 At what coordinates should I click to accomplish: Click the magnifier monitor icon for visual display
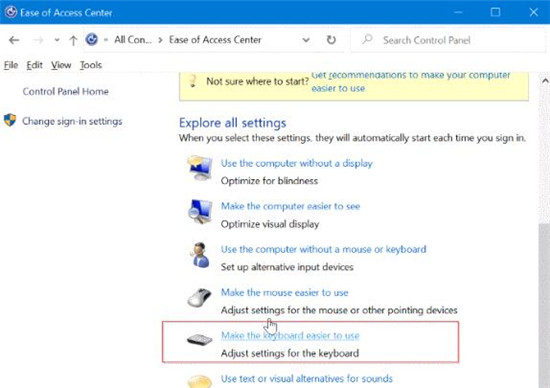(200, 212)
